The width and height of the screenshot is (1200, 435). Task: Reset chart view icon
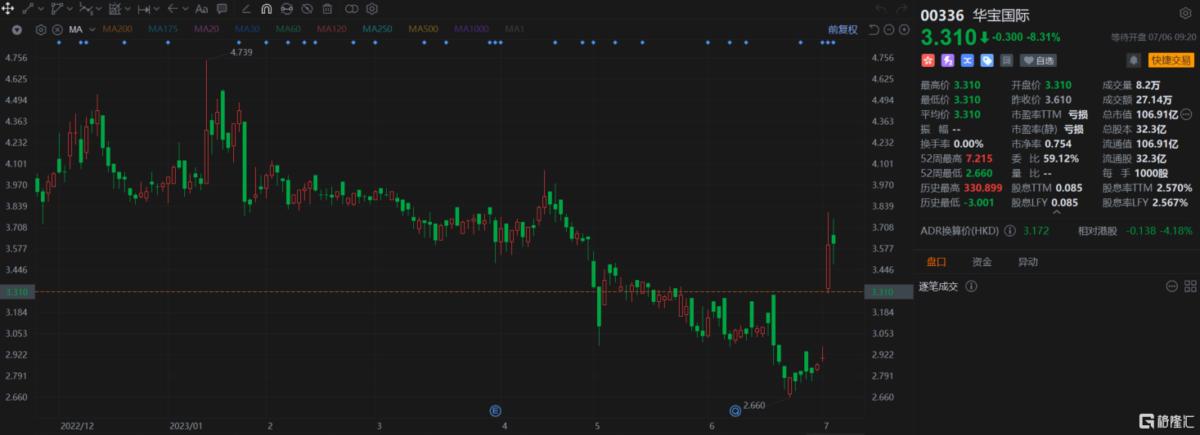coord(873,30)
